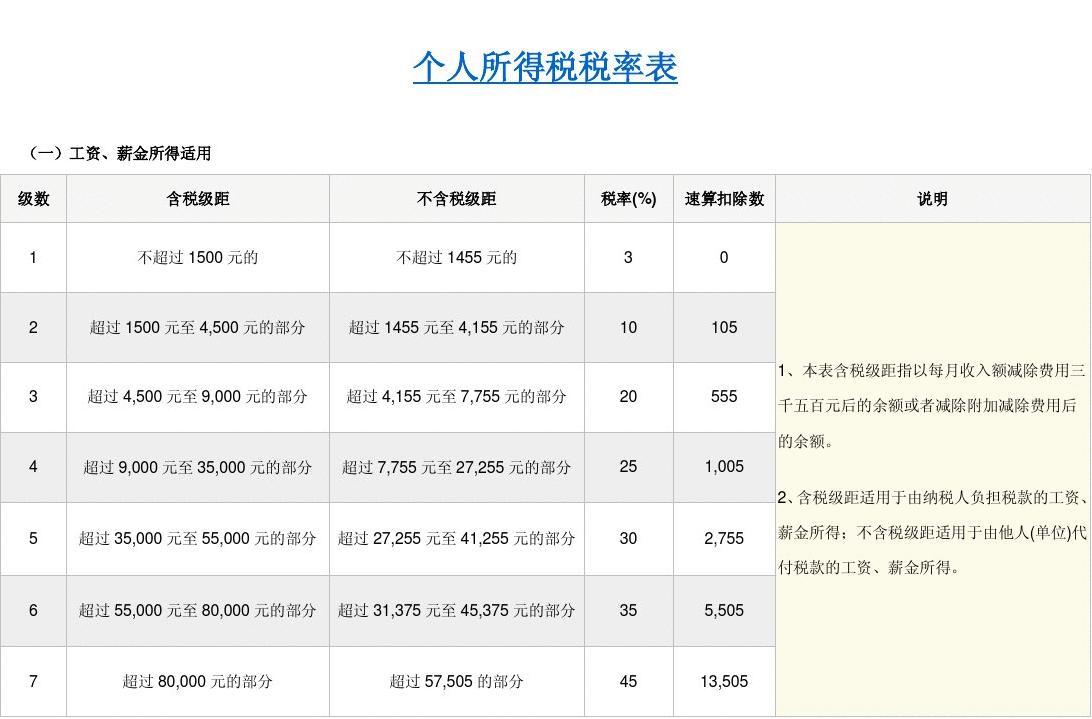Viewport: 1092px width, 719px height.
Task: Click note 1 starting with 本表含税级距
Action: tap(932, 406)
